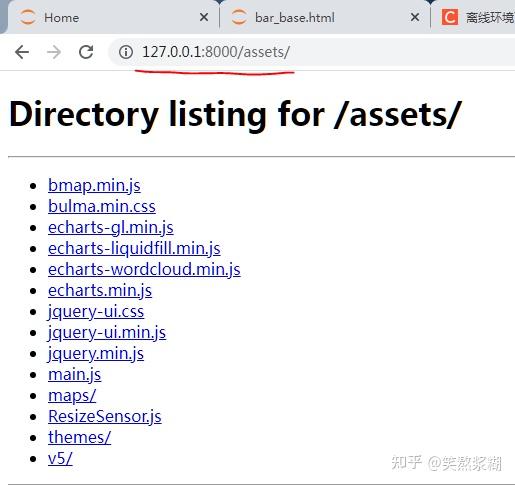The height and width of the screenshot is (485, 515).
Task: Open the bmap.min.js link
Action: pyautogui.click(x=94, y=185)
